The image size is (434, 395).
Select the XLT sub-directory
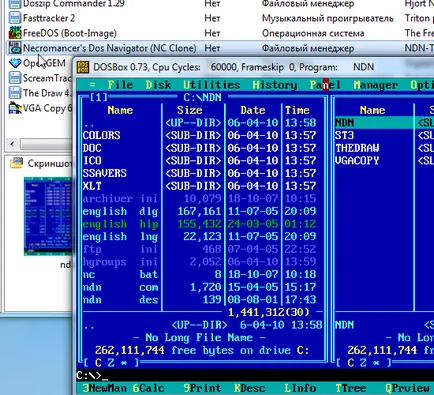coord(199,186)
